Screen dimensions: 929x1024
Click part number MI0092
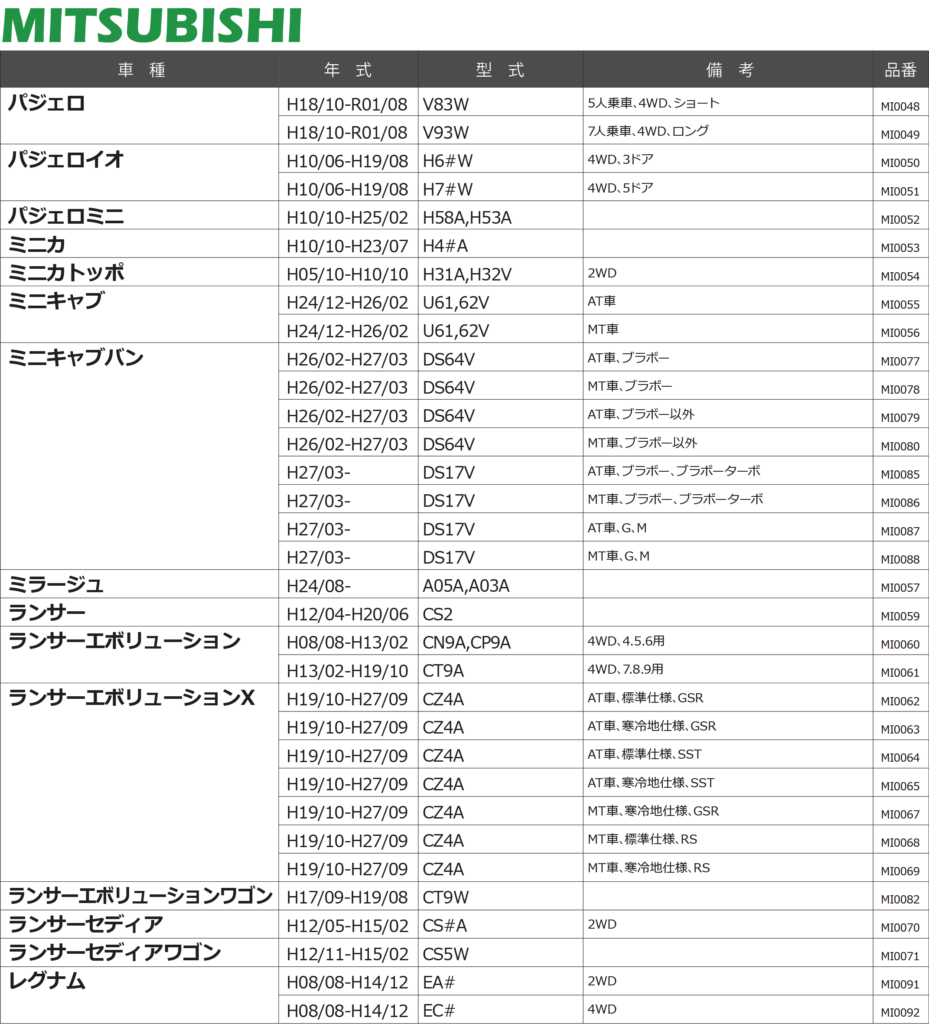point(900,1013)
